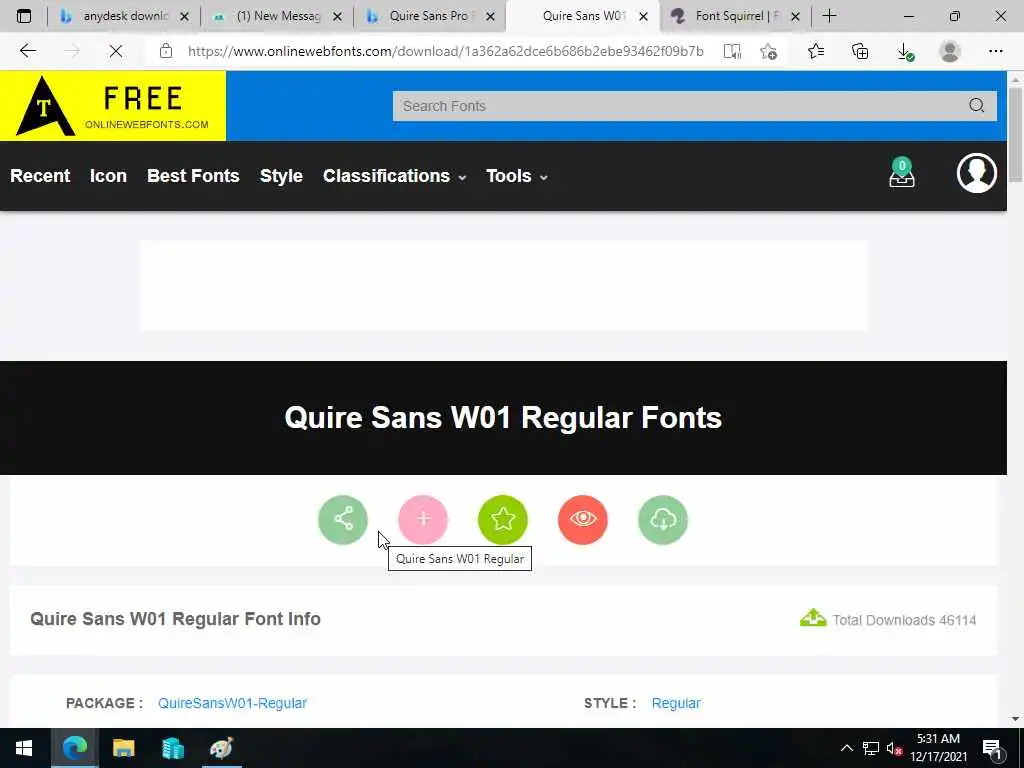Open the Style menu item

281,176
